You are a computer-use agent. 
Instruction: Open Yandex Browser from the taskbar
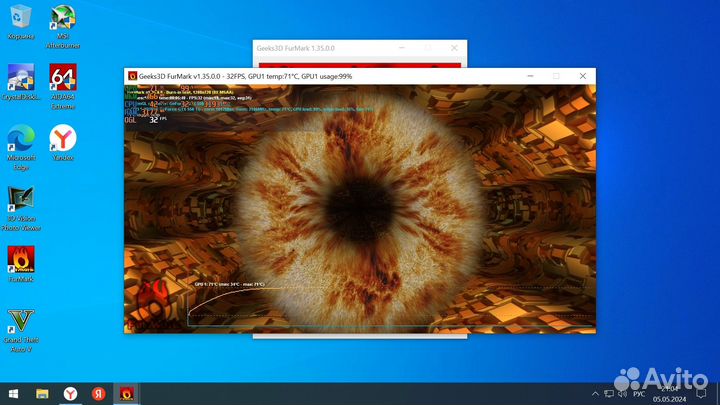[x=70, y=394]
